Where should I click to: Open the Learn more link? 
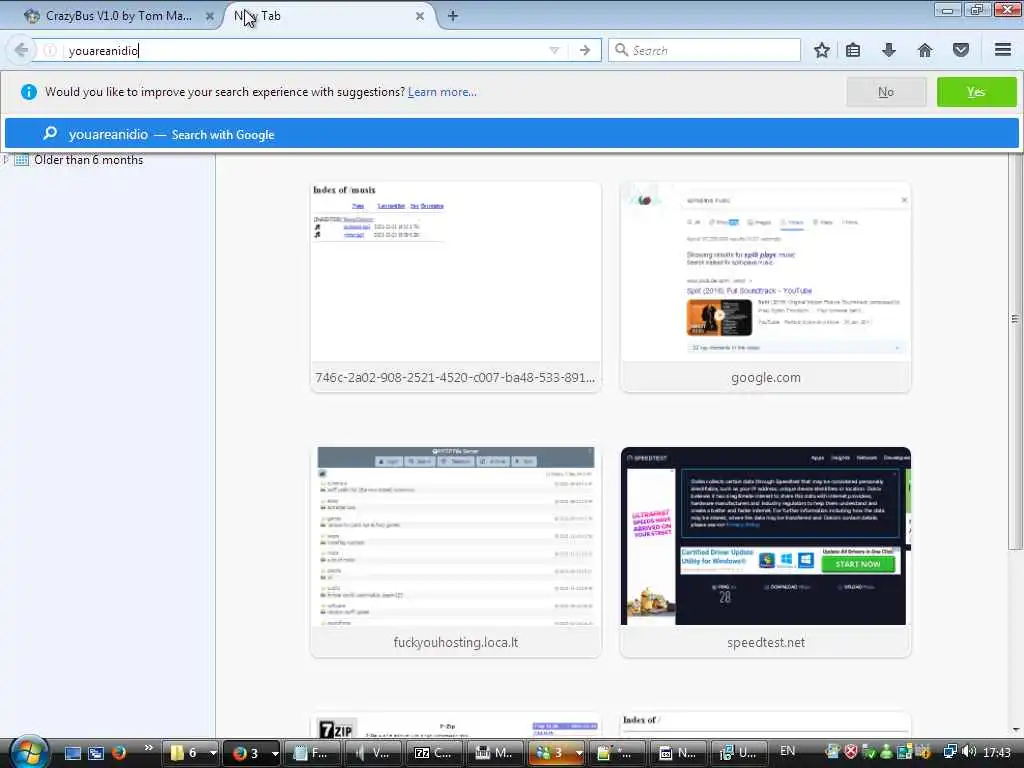point(442,92)
